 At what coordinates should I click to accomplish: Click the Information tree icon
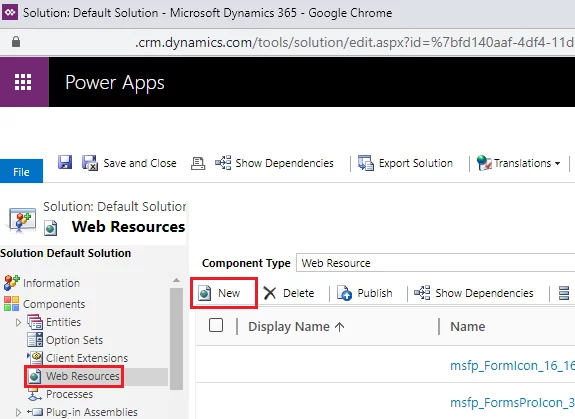(x=11, y=283)
